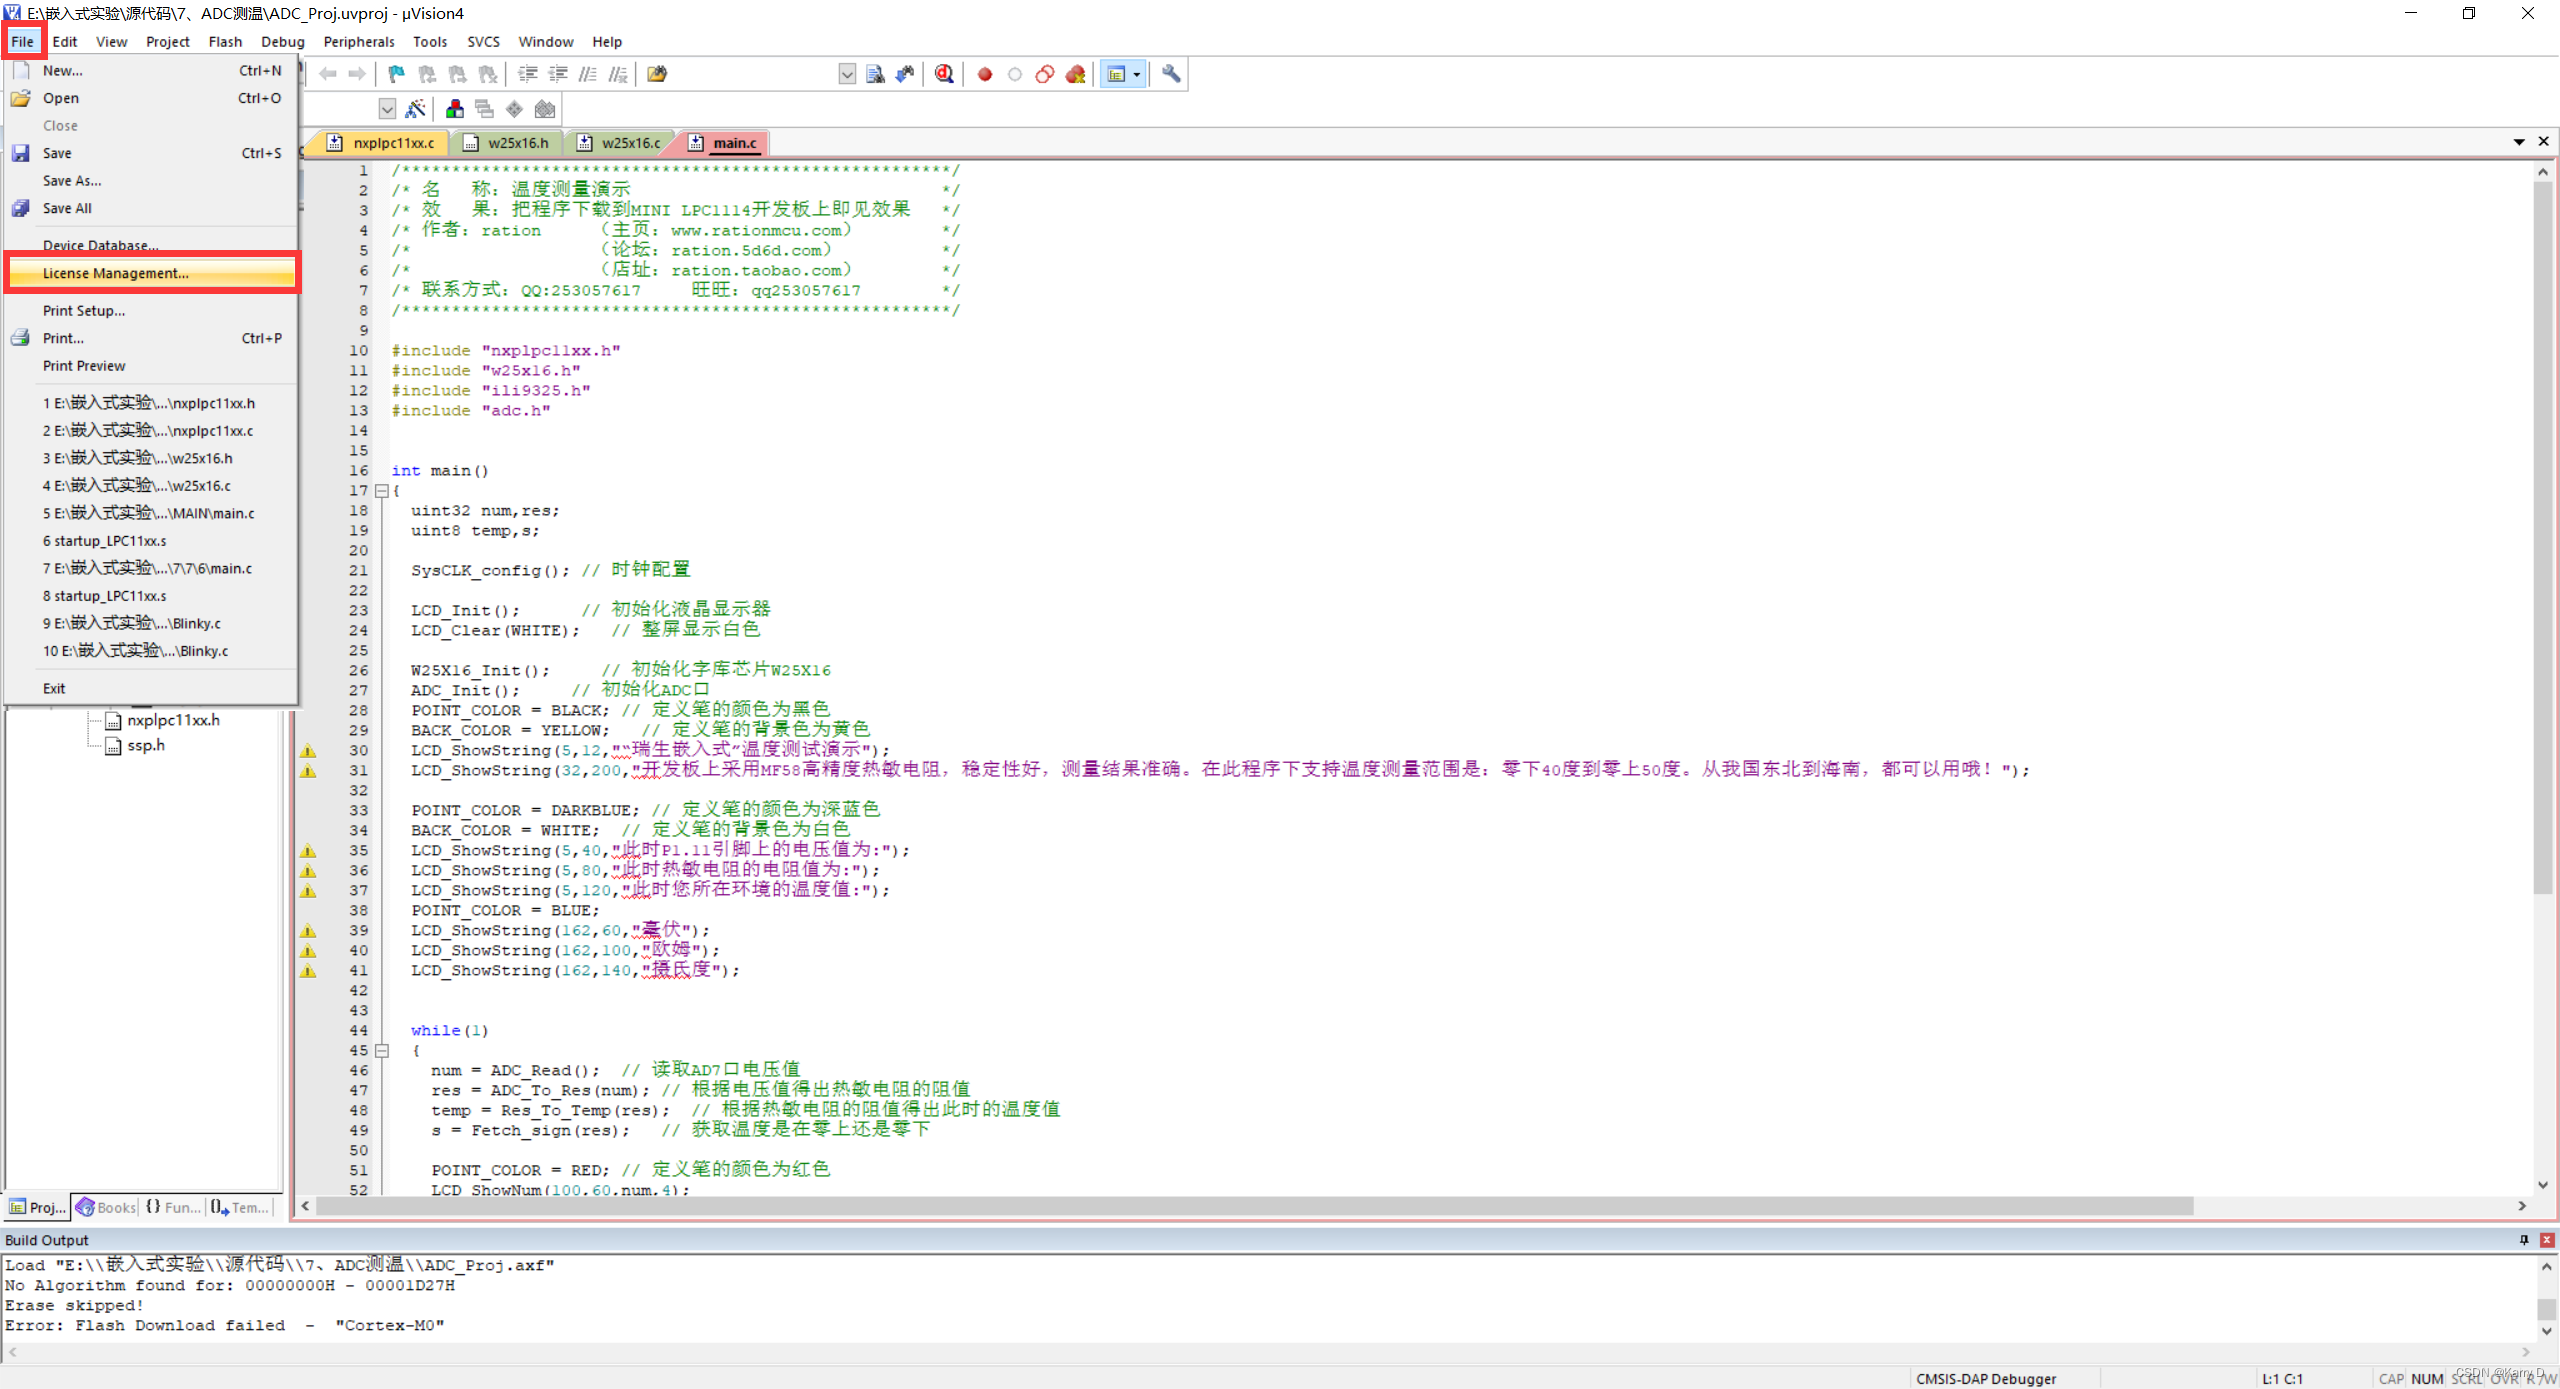The height and width of the screenshot is (1389, 2560).
Task: Click Start/Stop Debug Session icon
Action: pyautogui.click(x=943, y=74)
